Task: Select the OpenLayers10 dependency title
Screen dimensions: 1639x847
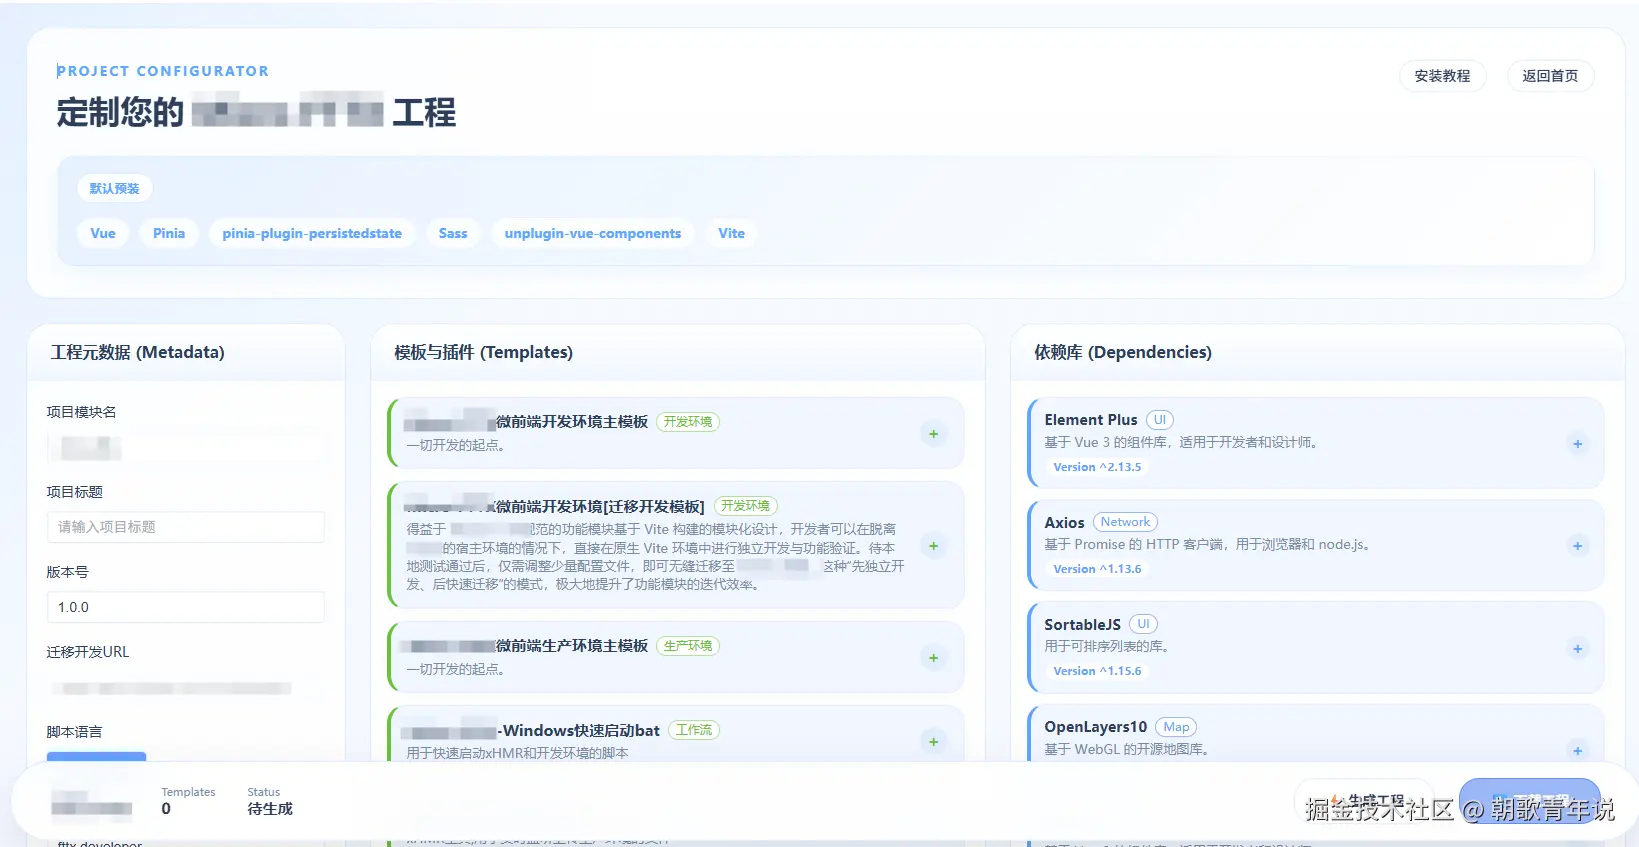Action: point(1095,727)
